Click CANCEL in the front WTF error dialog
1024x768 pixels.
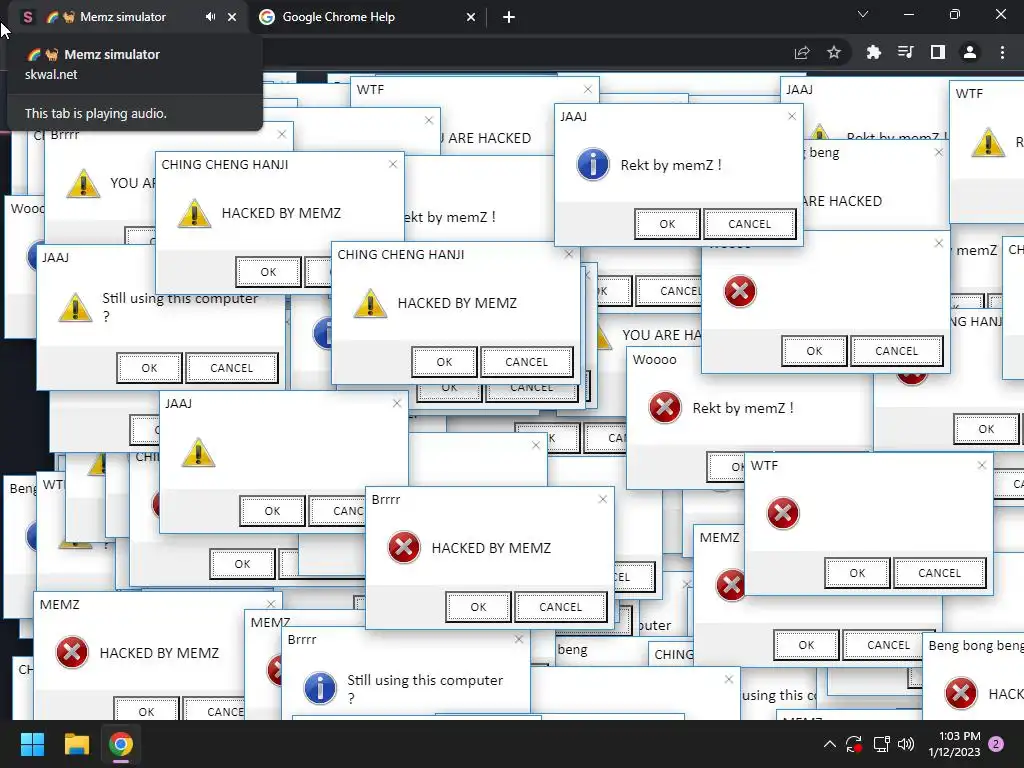[x=940, y=573]
